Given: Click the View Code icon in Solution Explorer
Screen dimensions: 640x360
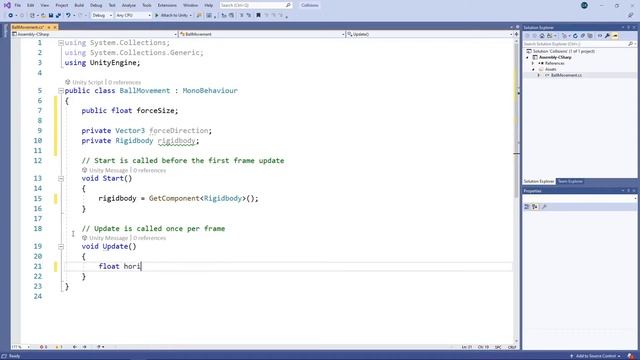Looking at the screenshot, I should coord(600,36).
